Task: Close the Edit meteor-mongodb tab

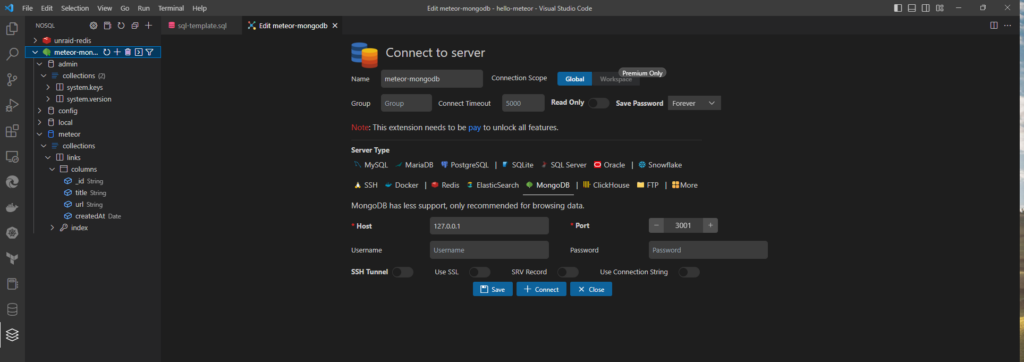Action: click(335, 25)
